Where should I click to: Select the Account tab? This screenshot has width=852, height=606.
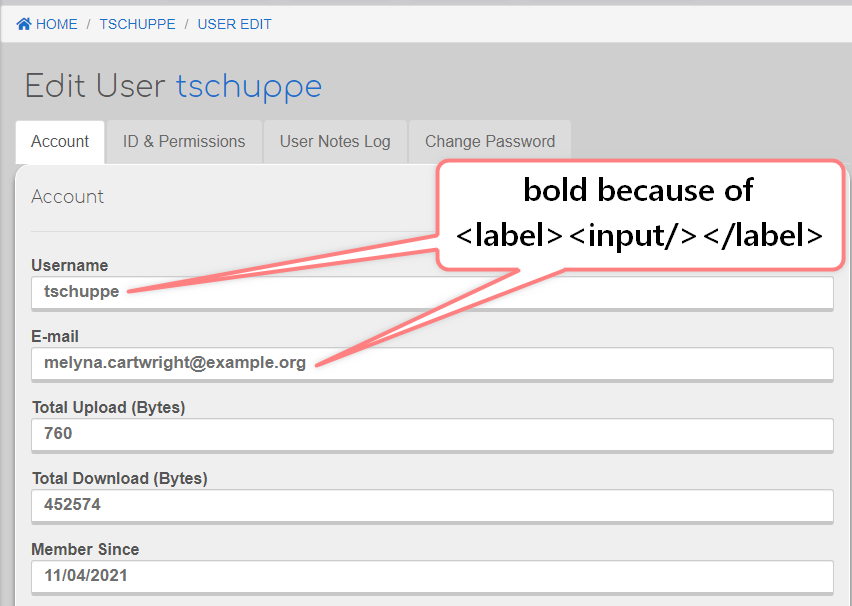(60, 142)
